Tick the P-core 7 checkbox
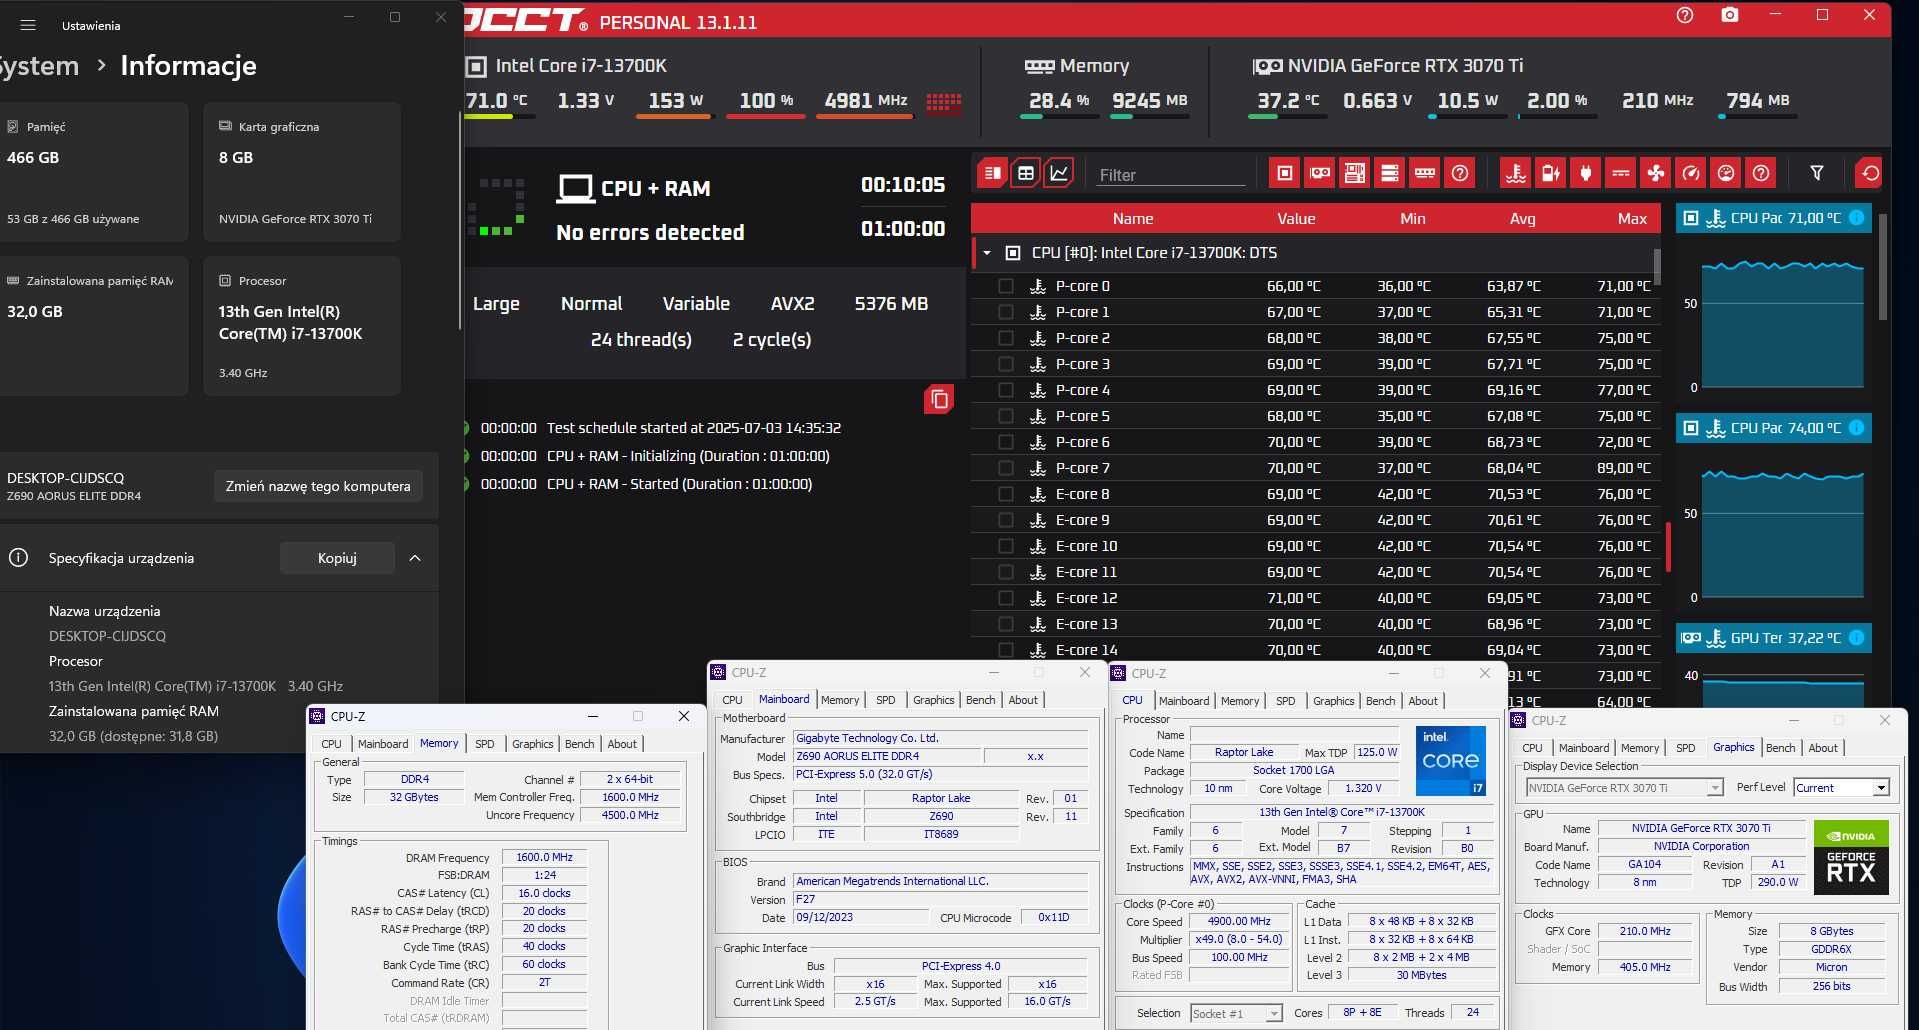Screen dimensions: 1919x1030 (1006, 468)
